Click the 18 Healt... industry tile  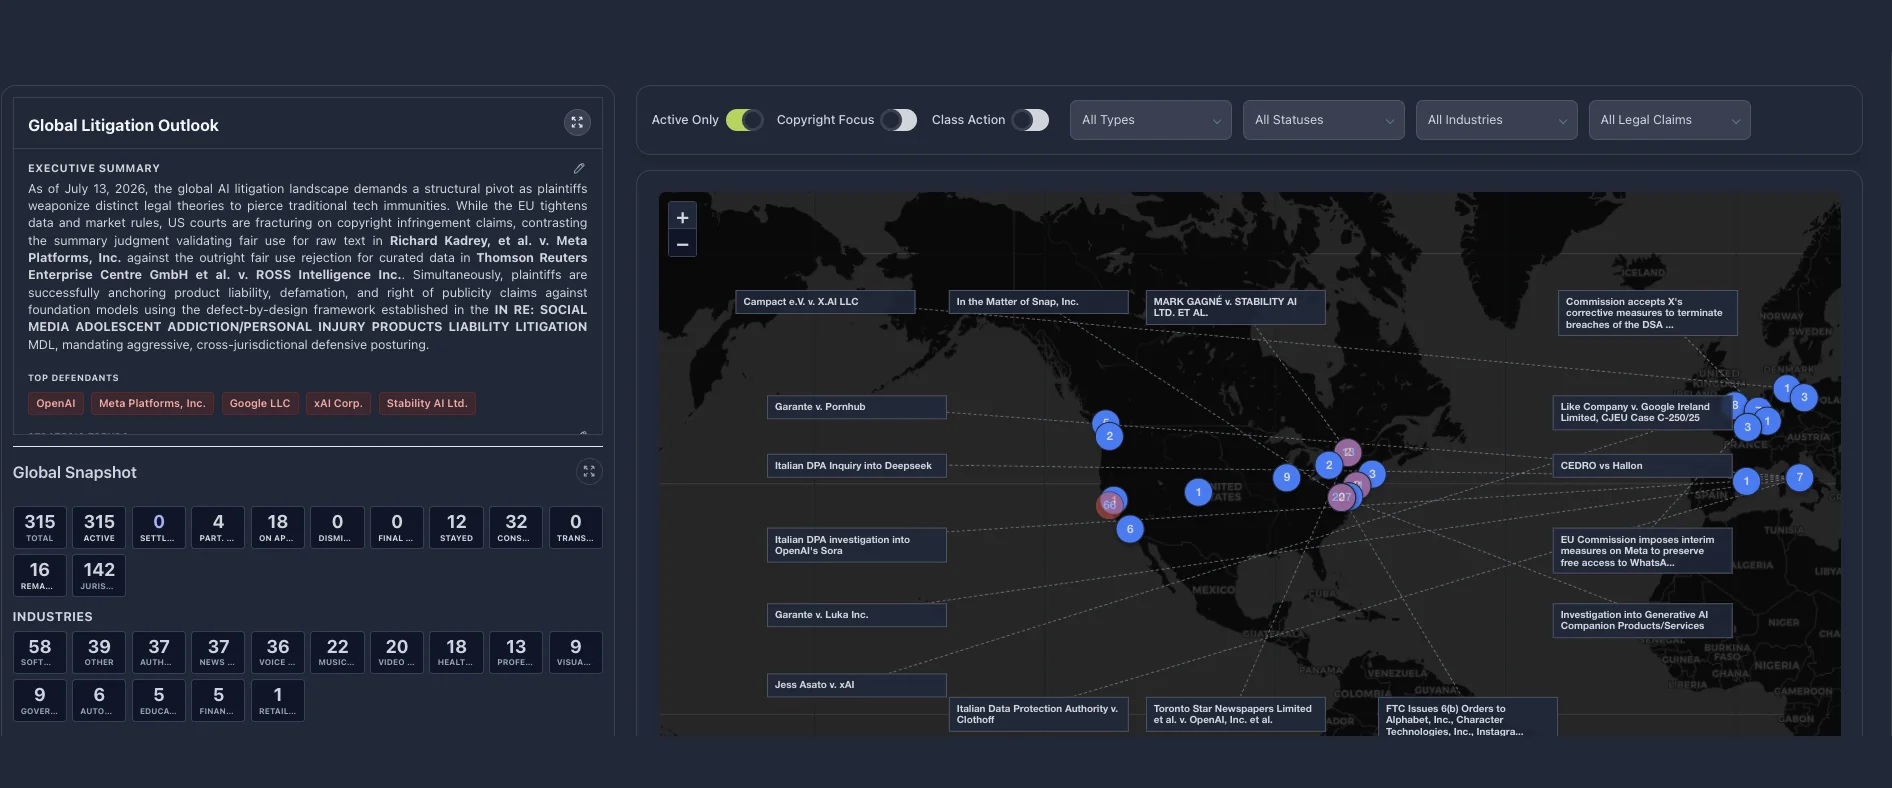[x=457, y=652]
